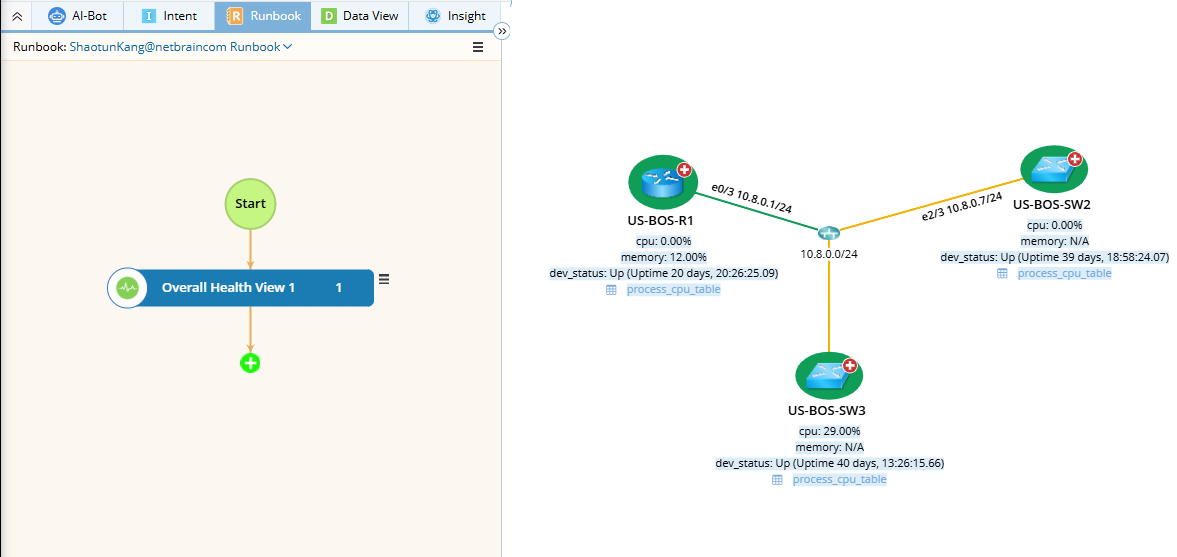The image size is (1177, 557).
Task: Click the orange Runbook 'R' icon
Action: point(235,16)
